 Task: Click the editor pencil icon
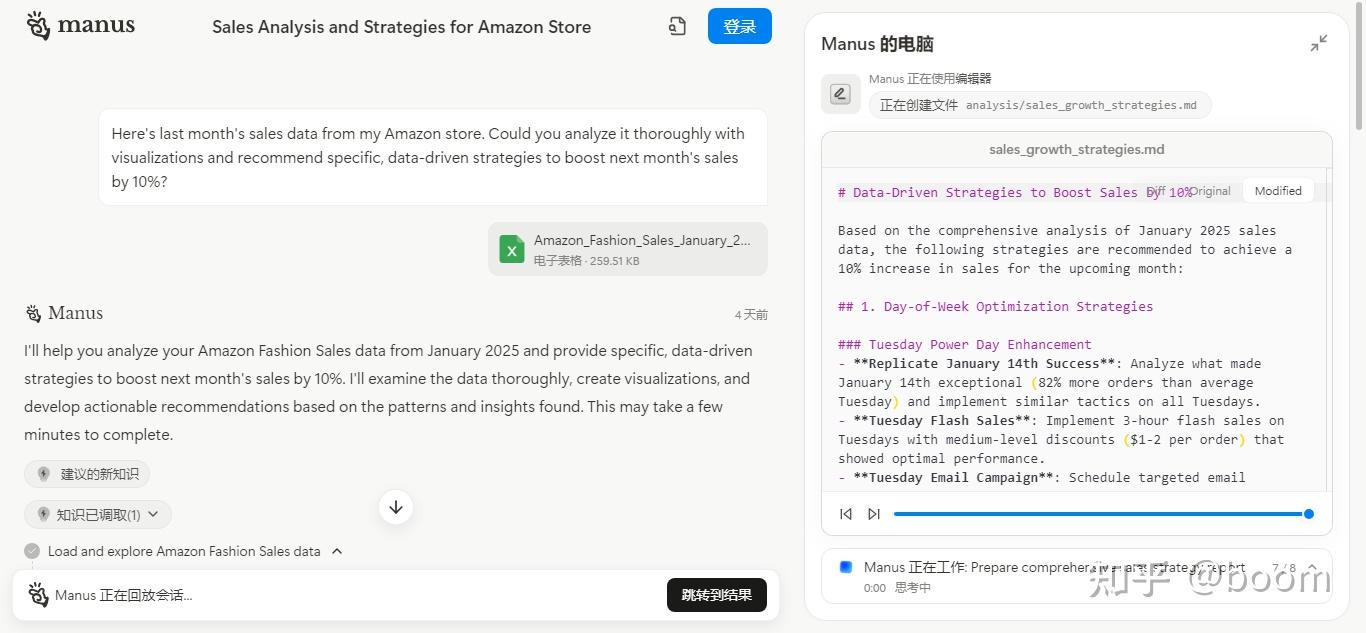point(840,94)
